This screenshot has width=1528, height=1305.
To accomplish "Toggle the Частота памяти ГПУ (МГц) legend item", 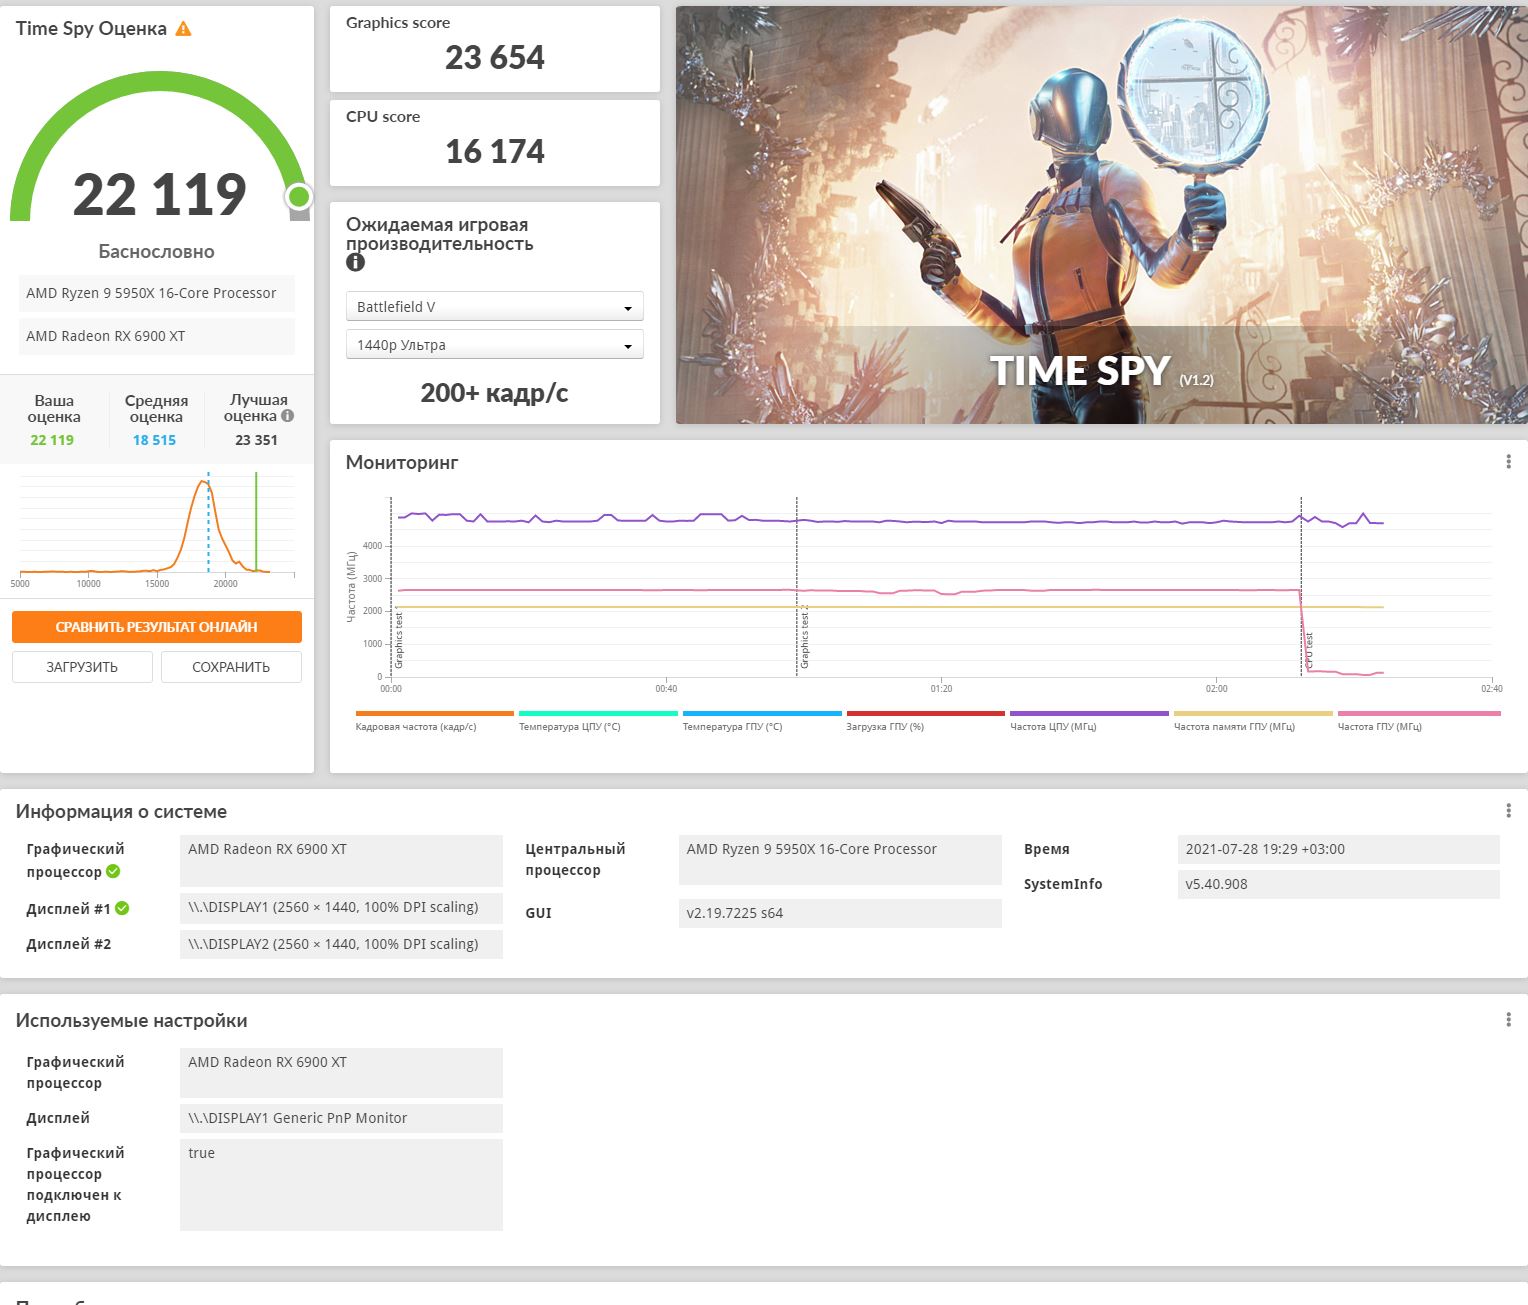I will coord(1253,721).
